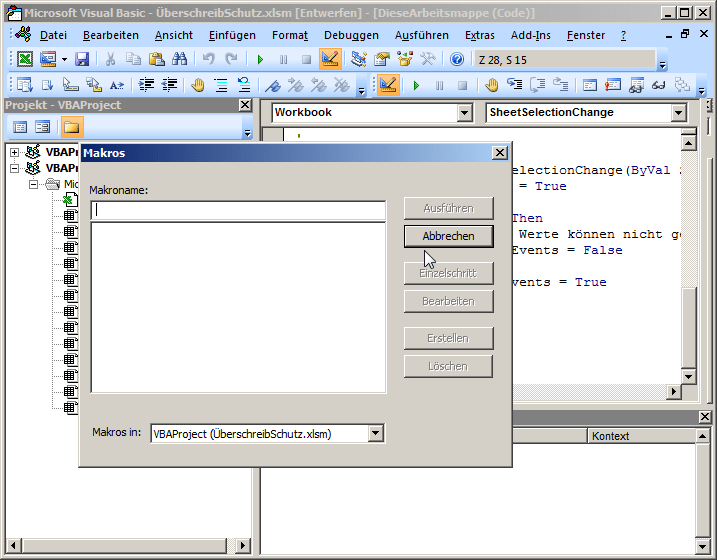
Task: Click the Next Bookmark icon
Action: (296, 85)
